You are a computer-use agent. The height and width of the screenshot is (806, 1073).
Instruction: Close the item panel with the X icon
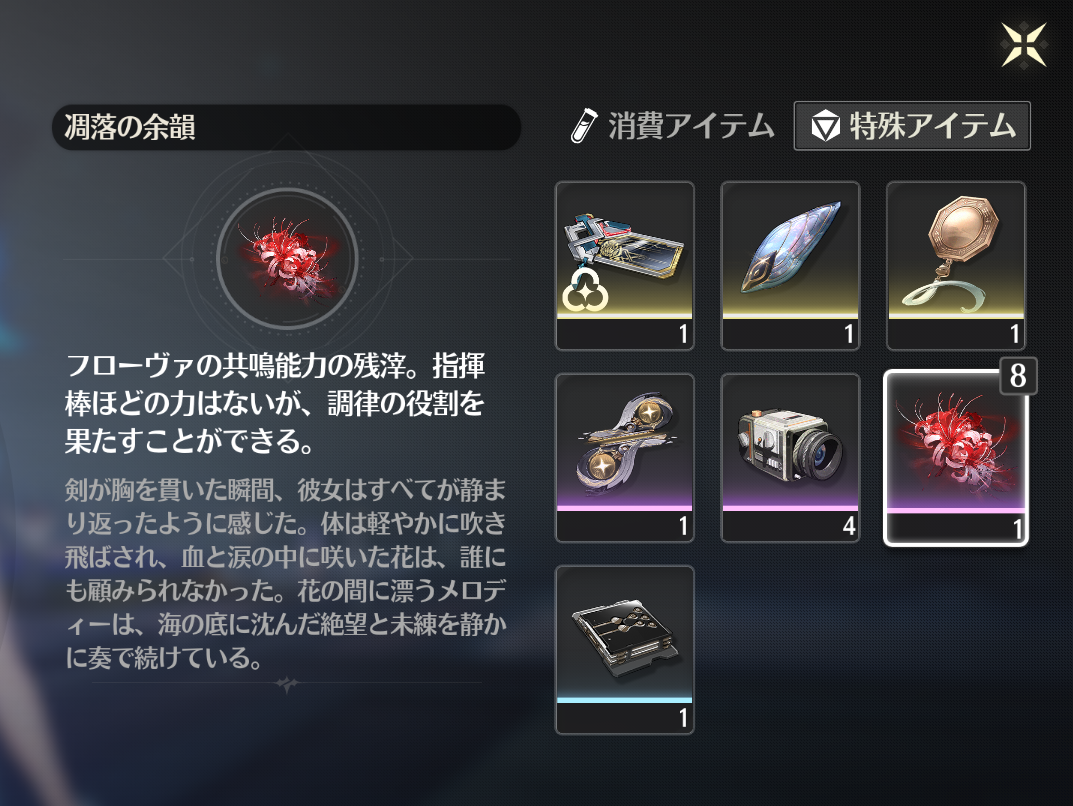1024,45
